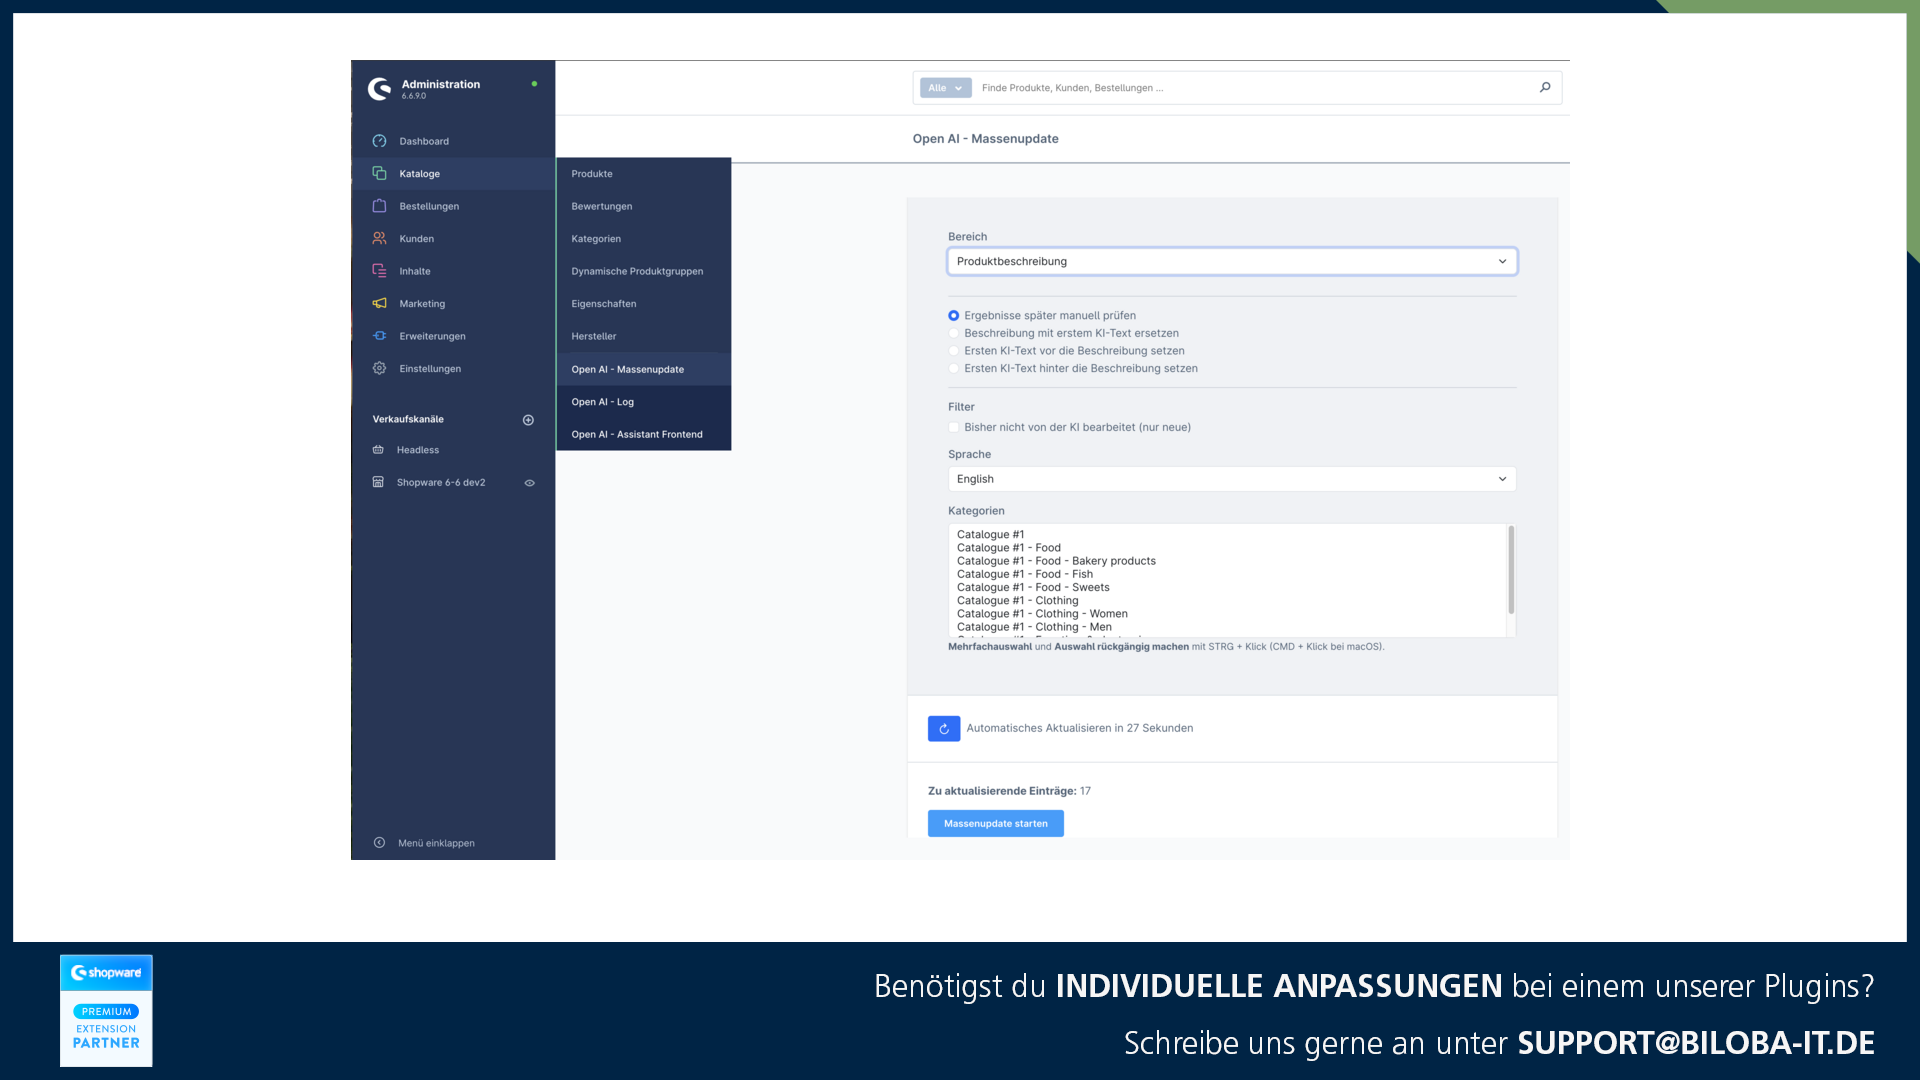Screen dimensions: 1920x1080
Task: Click the Shopware Administration logo icon
Action: pos(378,88)
